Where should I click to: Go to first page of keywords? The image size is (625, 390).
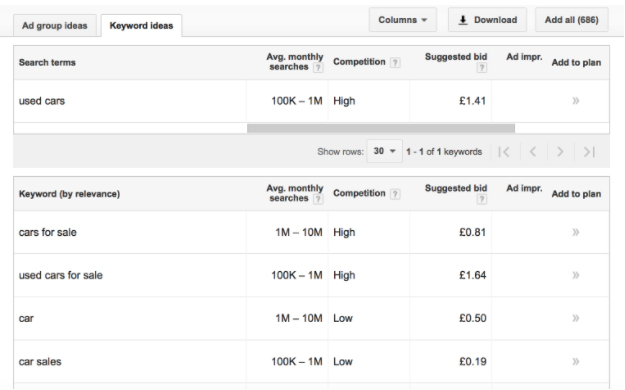(504, 152)
